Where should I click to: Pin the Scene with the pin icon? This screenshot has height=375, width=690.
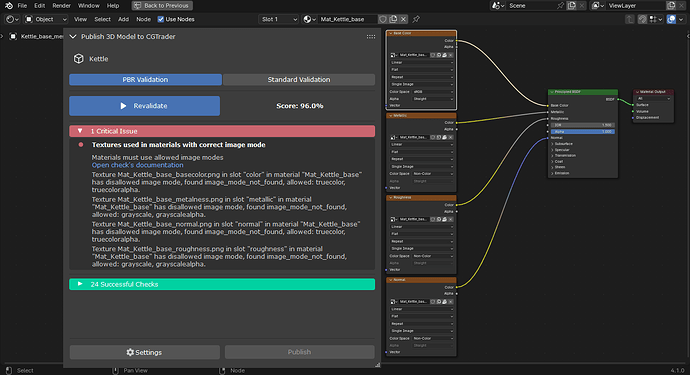(560, 6)
